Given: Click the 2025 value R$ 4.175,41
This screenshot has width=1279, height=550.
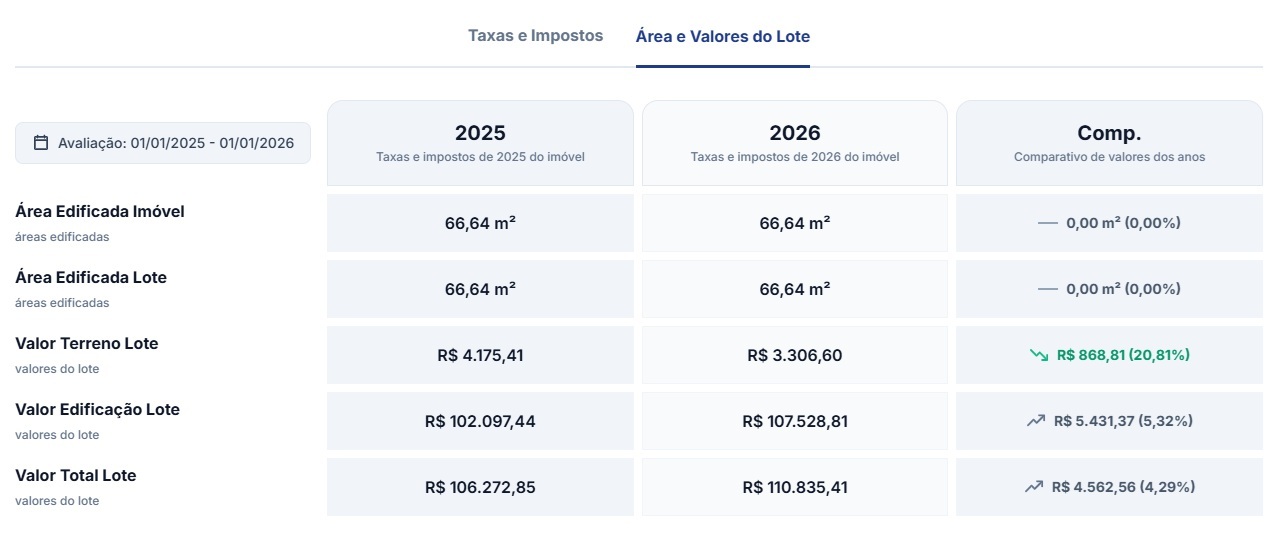Looking at the screenshot, I should [x=480, y=355].
